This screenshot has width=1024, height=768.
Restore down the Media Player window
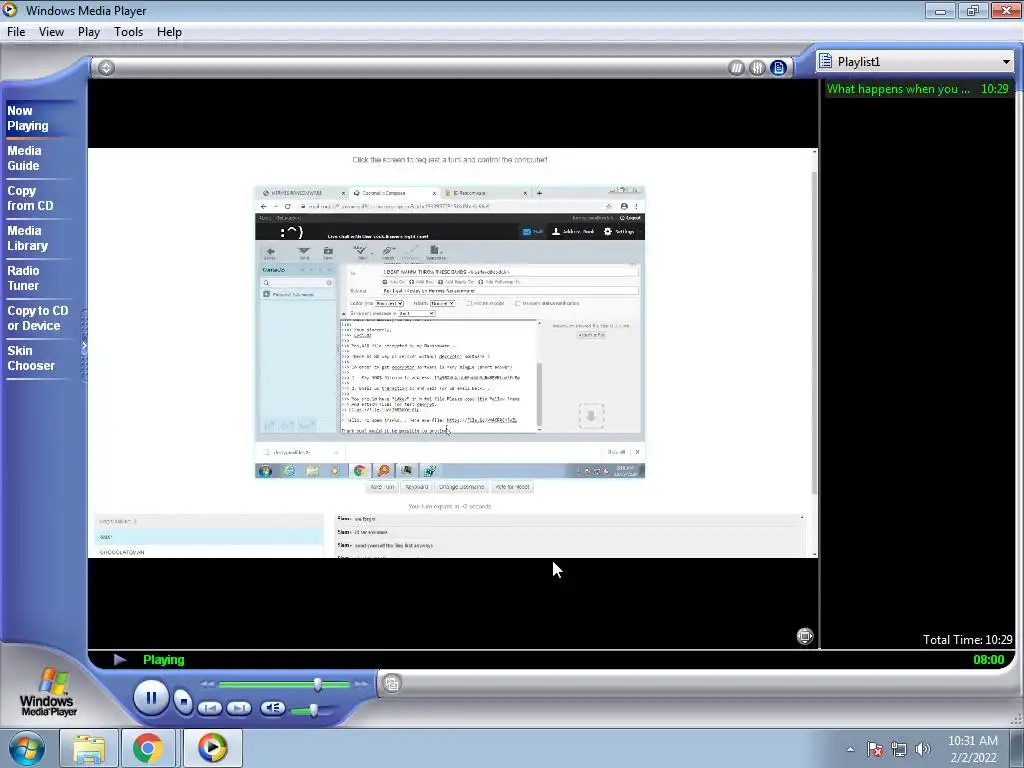tap(973, 10)
